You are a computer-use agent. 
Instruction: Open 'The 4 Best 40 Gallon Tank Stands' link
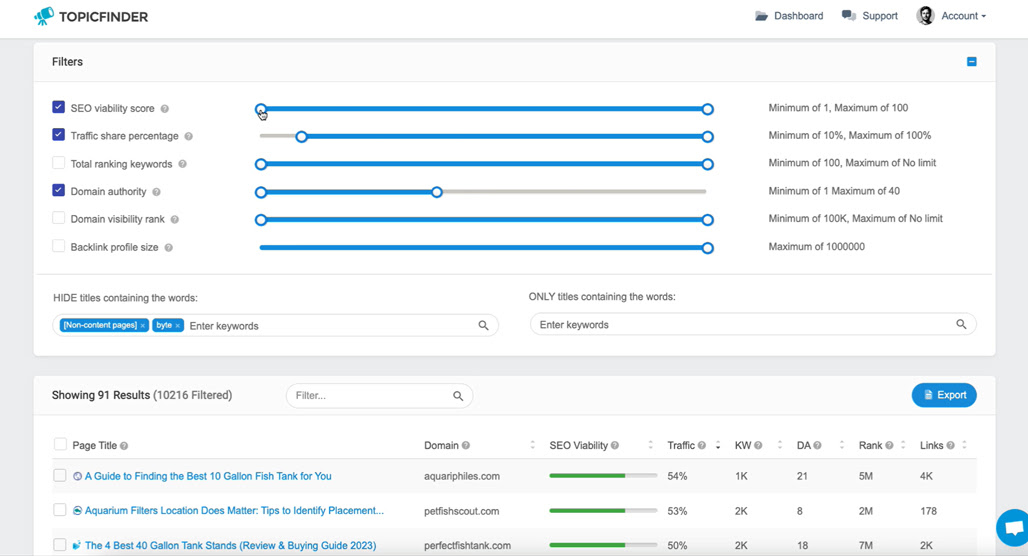click(230, 546)
